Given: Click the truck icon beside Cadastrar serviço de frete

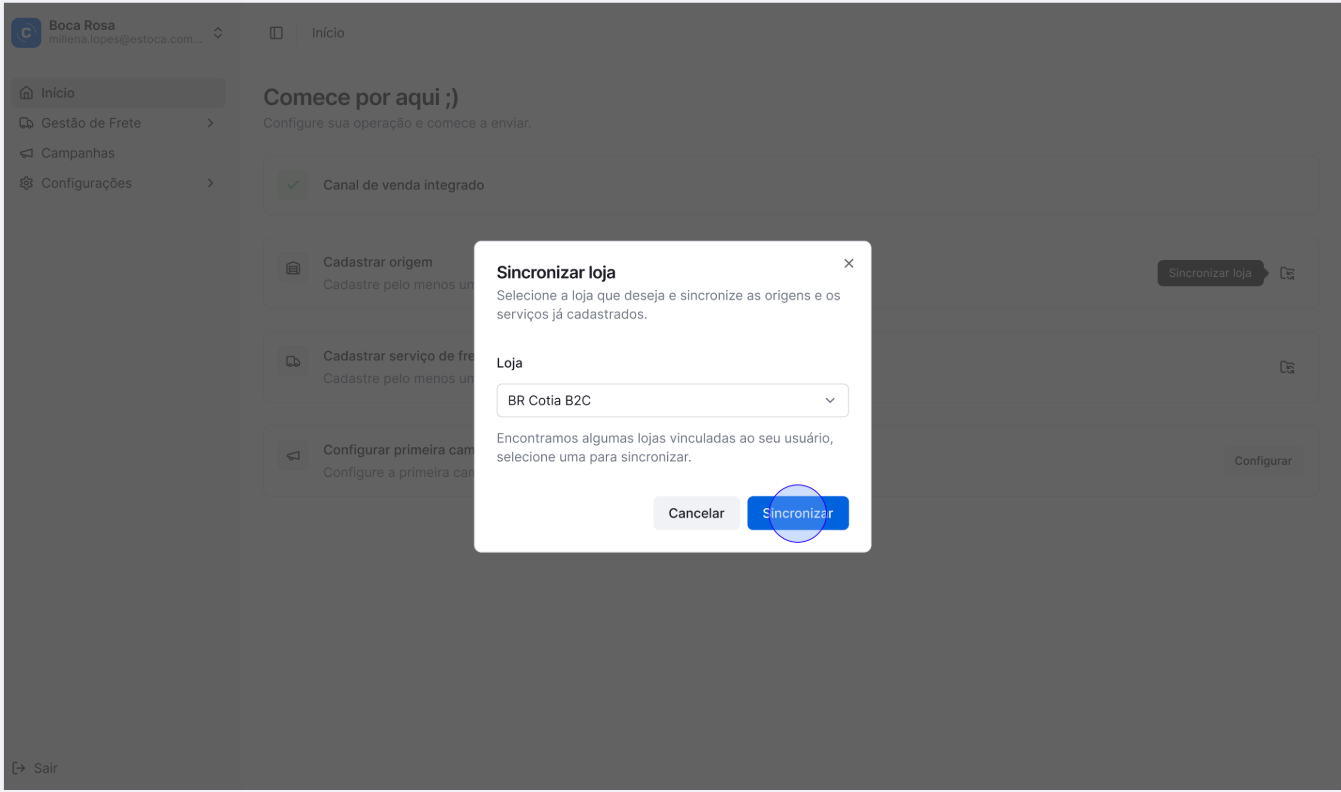Looking at the screenshot, I should pos(293,362).
